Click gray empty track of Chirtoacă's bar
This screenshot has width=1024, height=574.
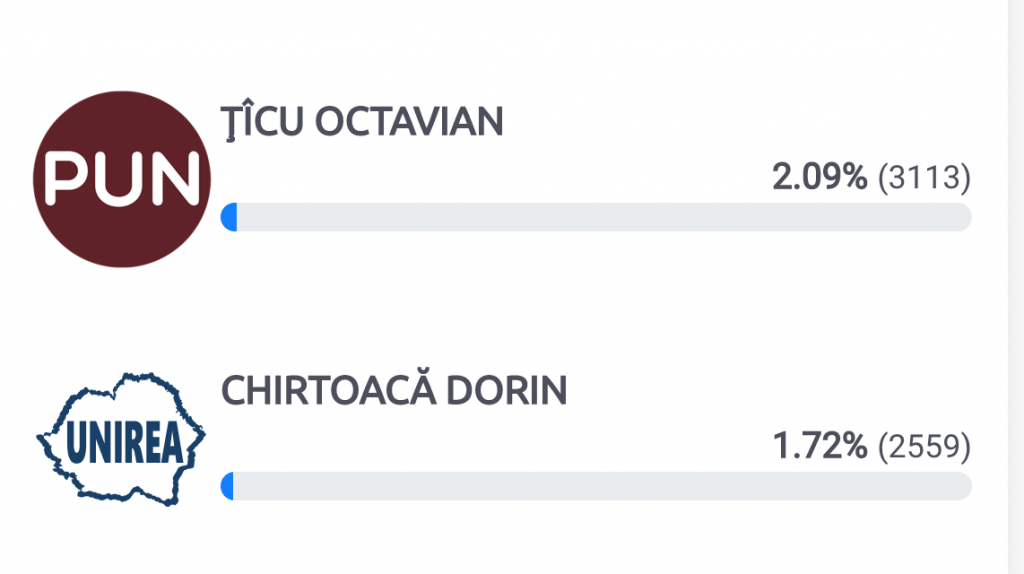(x=602, y=486)
